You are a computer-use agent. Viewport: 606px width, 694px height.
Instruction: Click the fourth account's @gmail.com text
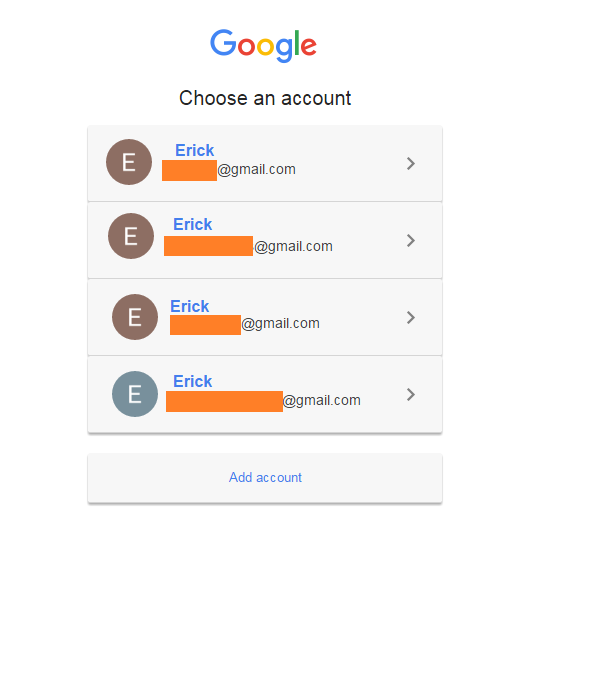pyautogui.click(x=322, y=401)
